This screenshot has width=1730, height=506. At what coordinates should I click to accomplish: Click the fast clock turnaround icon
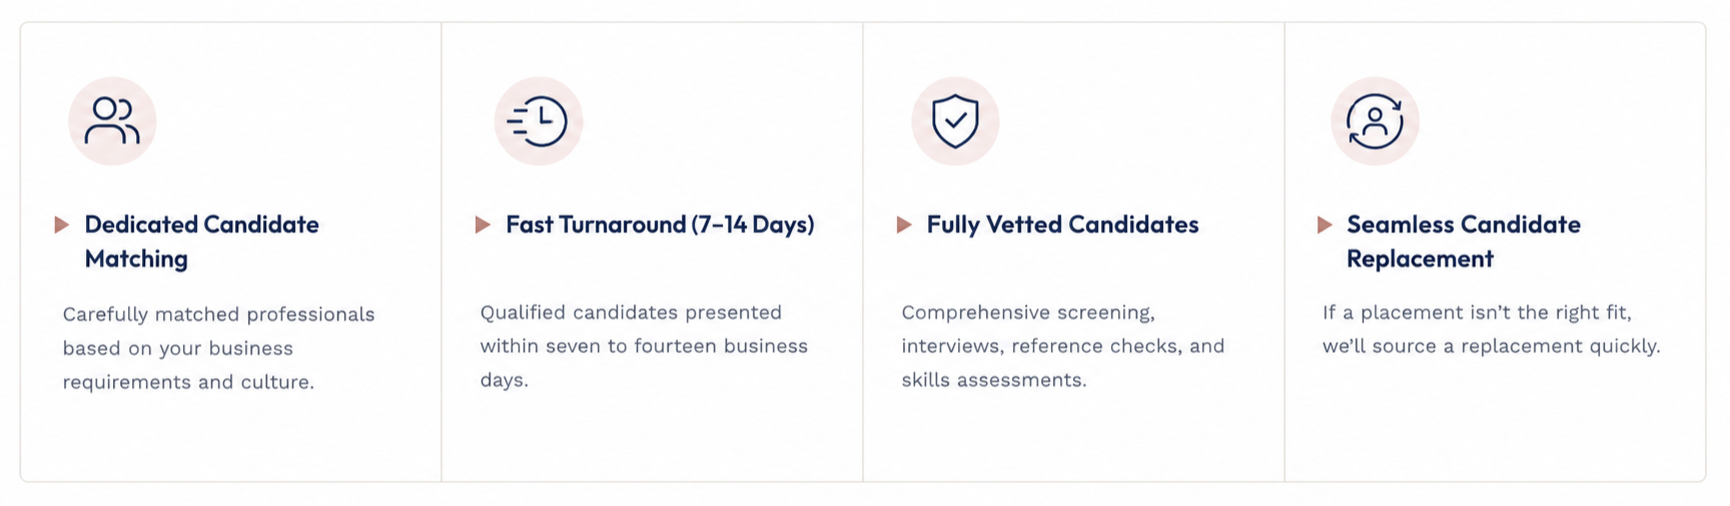coord(538,121)
